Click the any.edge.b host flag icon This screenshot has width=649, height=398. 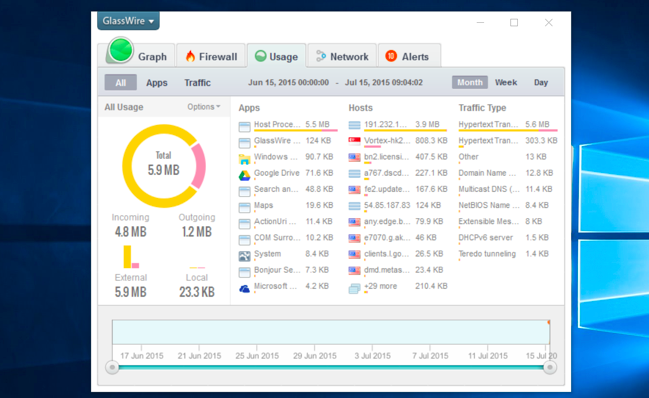[354, 222]
